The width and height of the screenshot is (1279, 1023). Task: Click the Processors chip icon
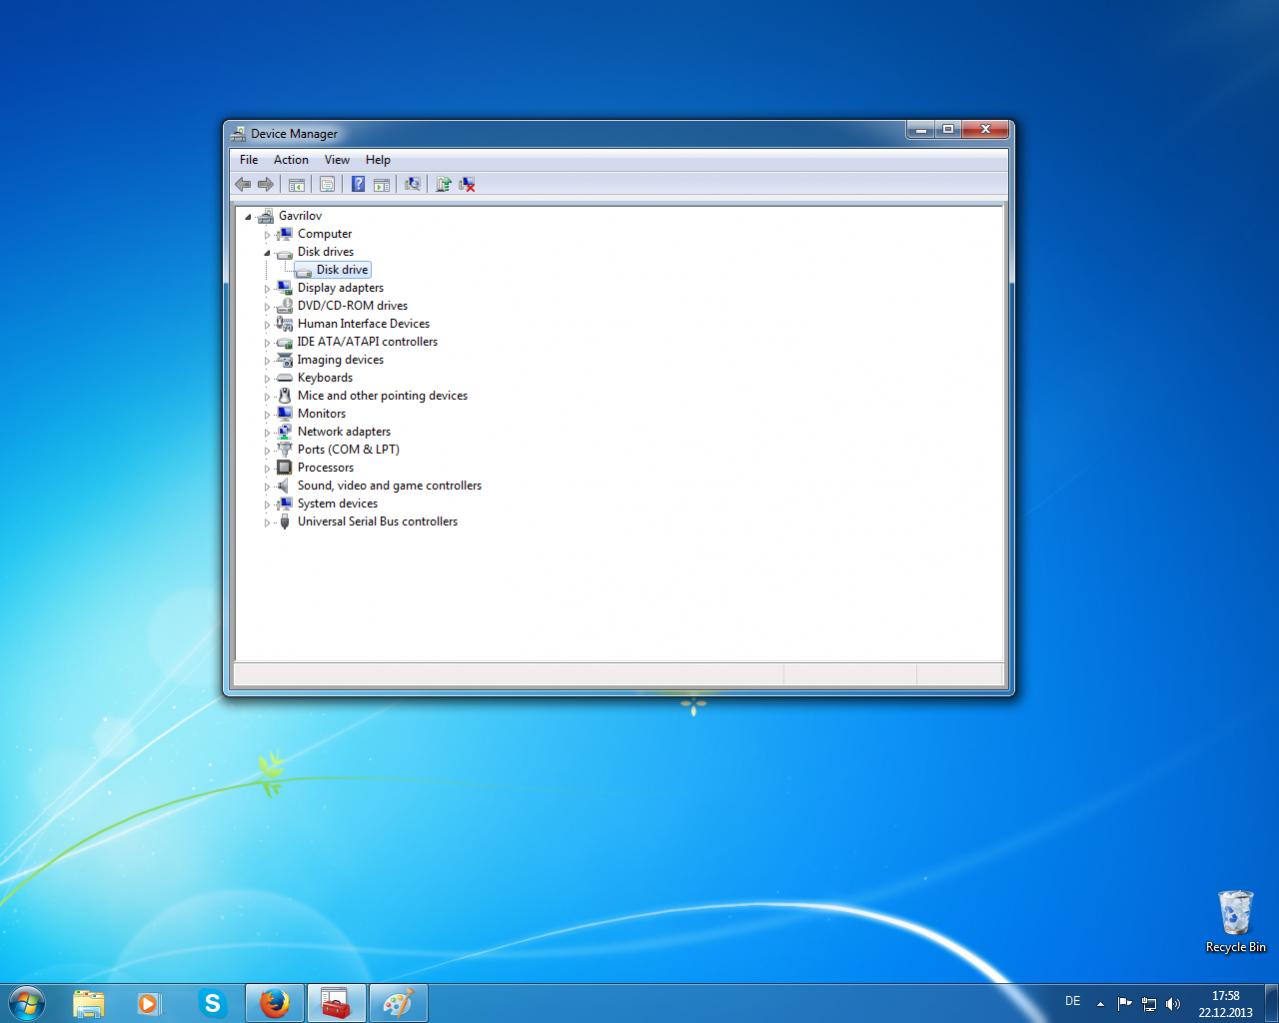tap(284, 468)
